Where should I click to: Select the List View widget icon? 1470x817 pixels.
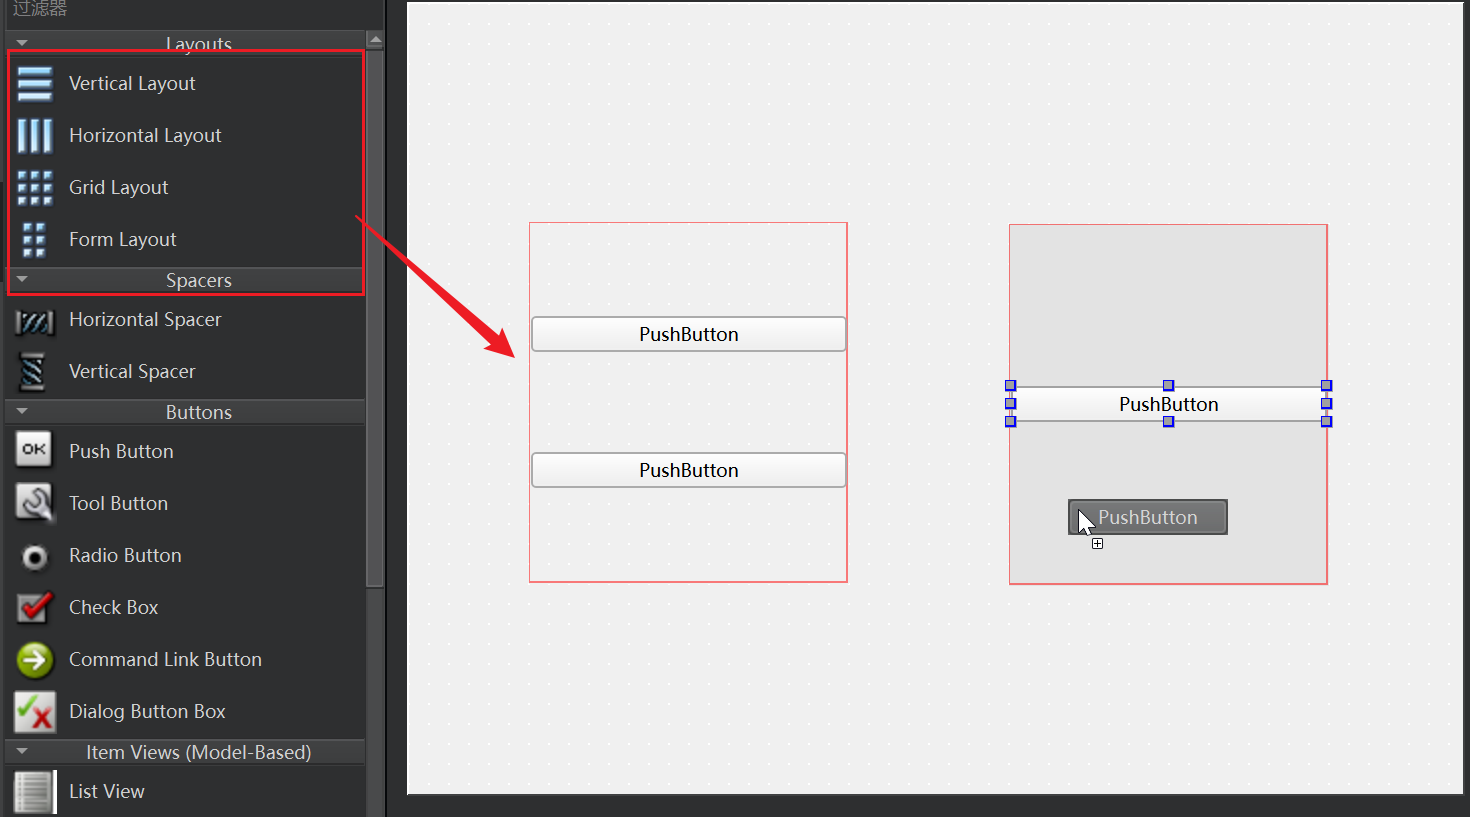(x=33, y=792)
